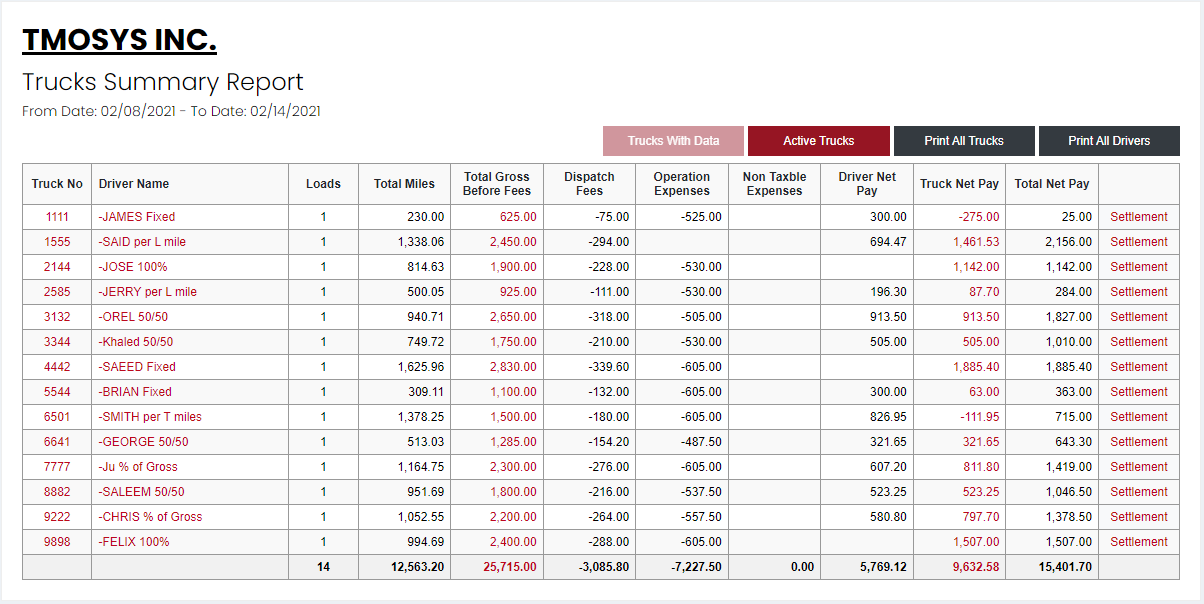This screenshot has width=1204, height=604.
Task: Click gross amount 2,830.00 for SAEED
Action: 513,367
